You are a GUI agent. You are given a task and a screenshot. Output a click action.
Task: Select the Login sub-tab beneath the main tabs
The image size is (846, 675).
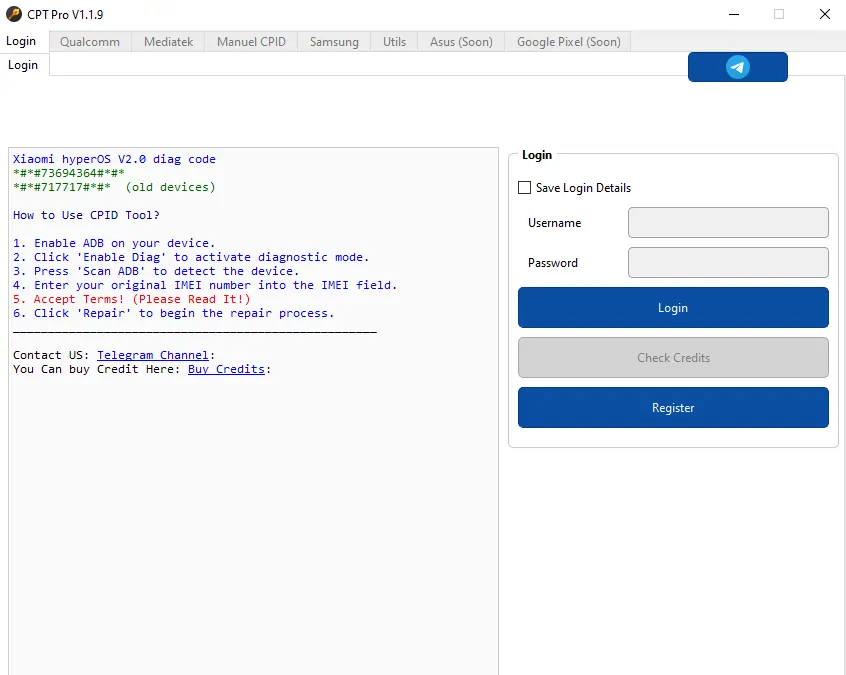pos(23,65)
